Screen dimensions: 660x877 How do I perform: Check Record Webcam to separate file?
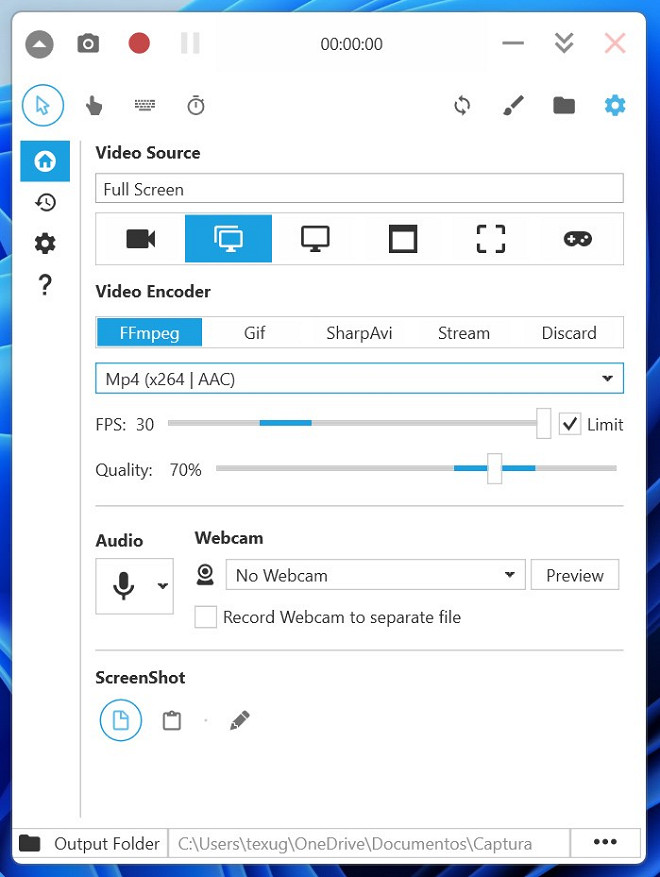tap(205, 617)
